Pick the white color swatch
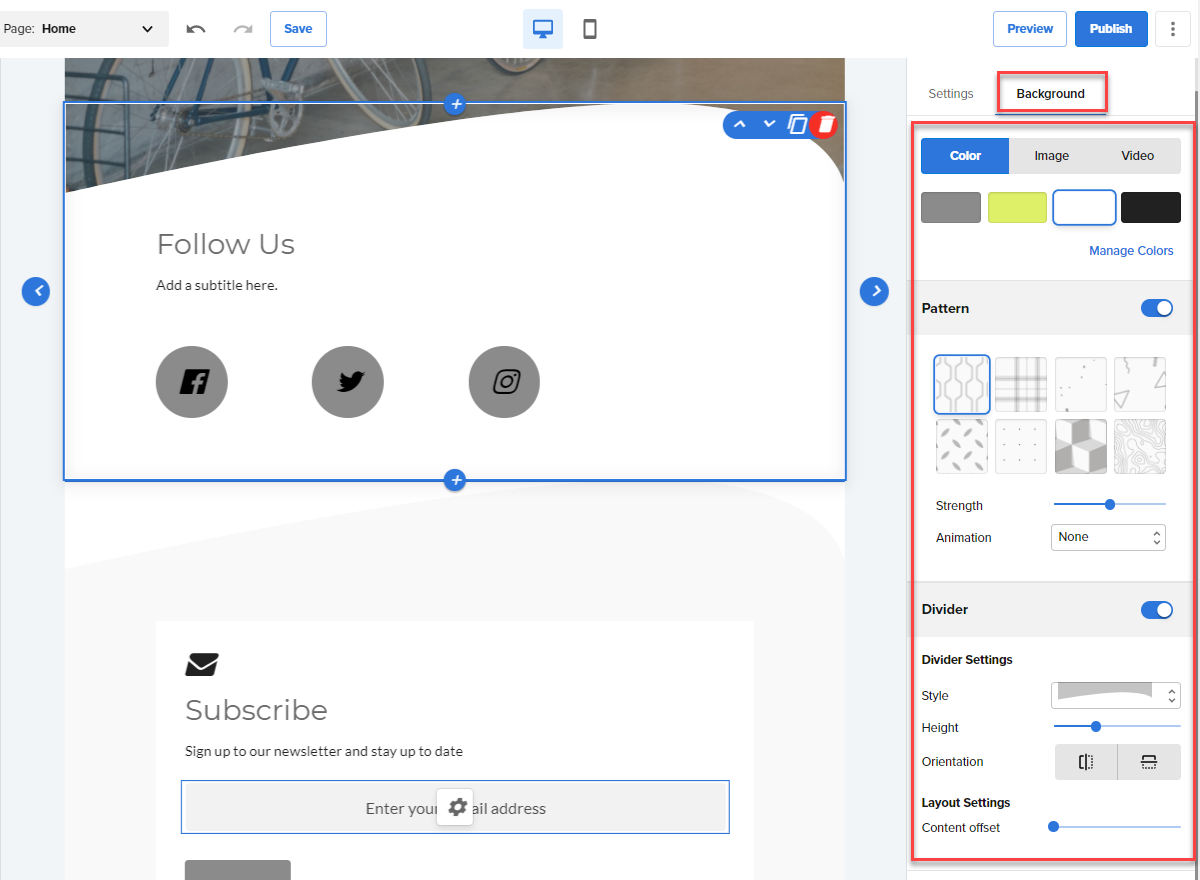The image size is (1200, 880). tap(1084, 207)
